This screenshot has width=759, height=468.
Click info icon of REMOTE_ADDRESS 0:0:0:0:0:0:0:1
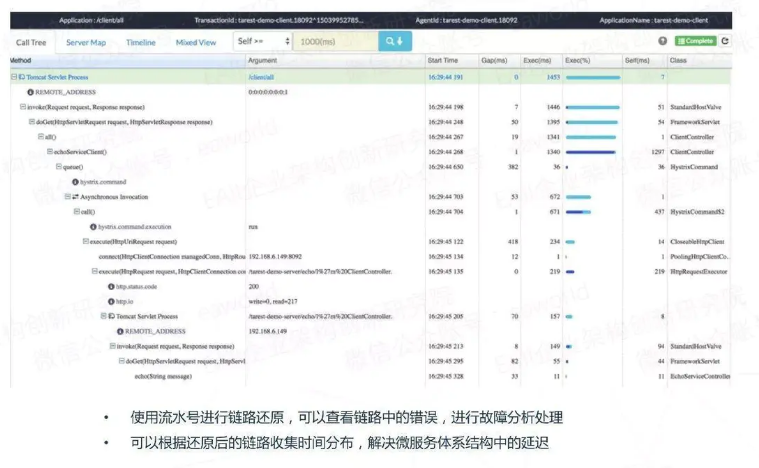(x=30, y=92)
